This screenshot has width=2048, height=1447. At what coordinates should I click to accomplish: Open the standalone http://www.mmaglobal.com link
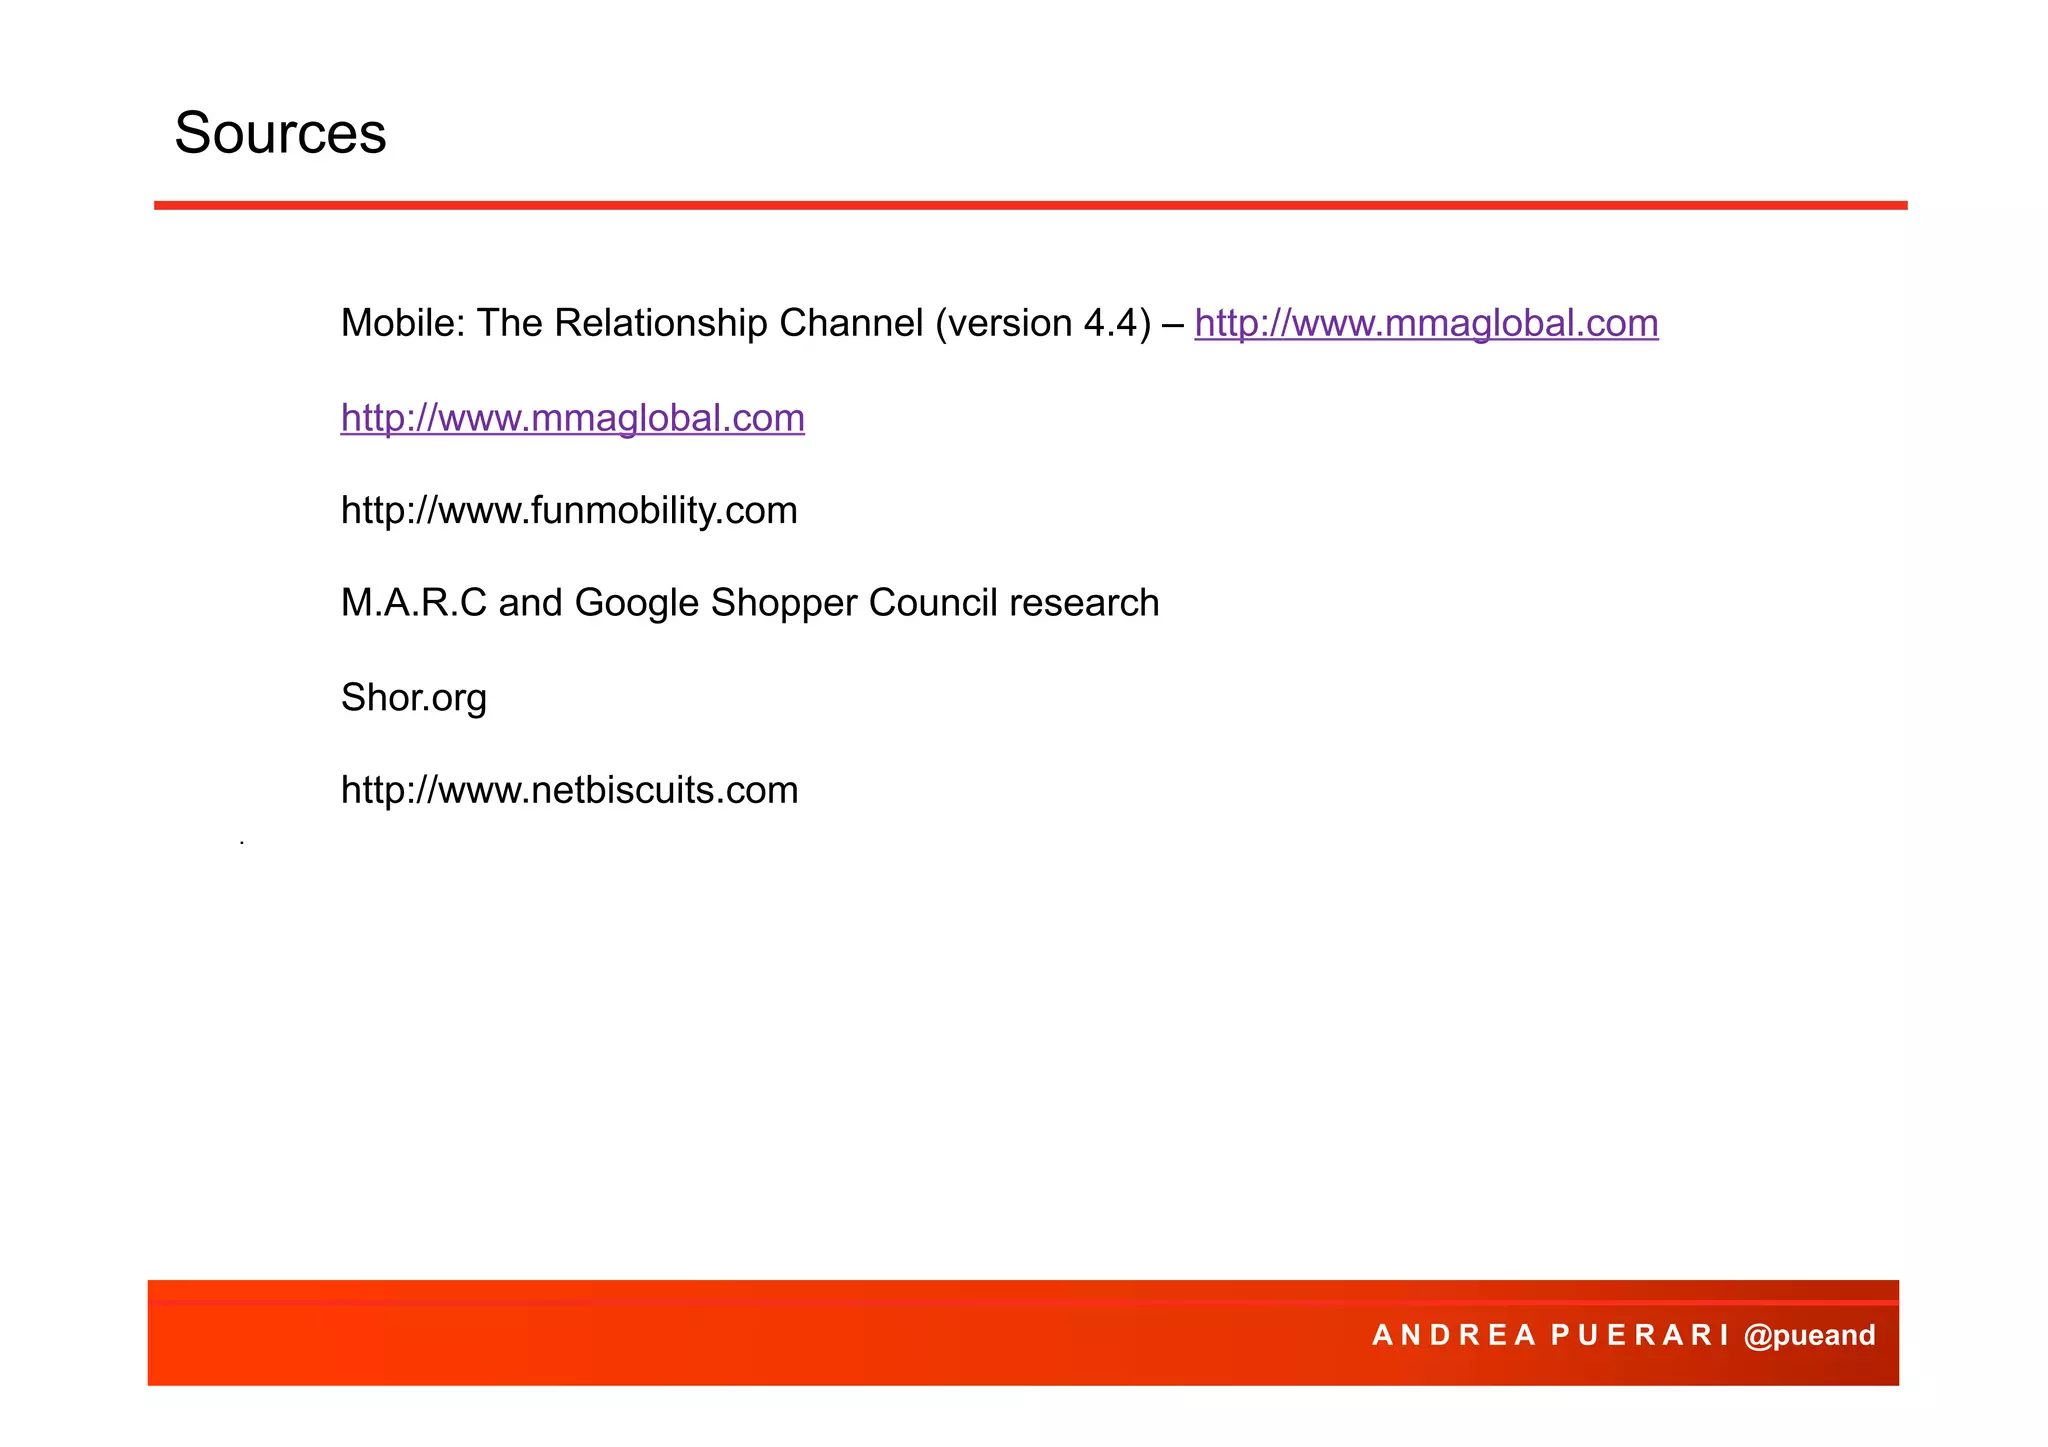tap(573, 418)
